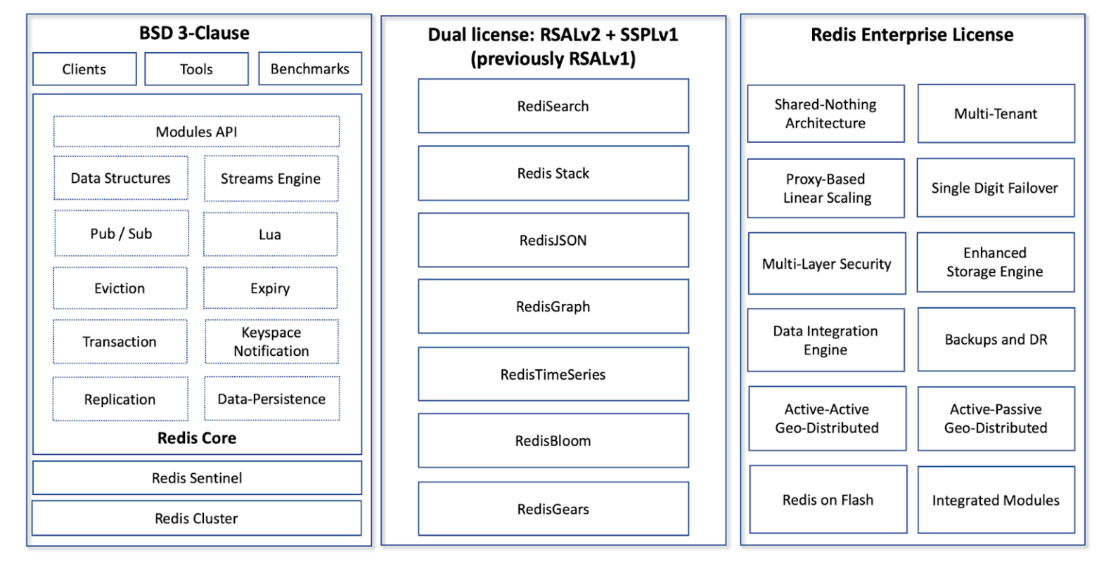Click the Replication box
Viewport: 1120px width, 574px height.
[121, 399]
